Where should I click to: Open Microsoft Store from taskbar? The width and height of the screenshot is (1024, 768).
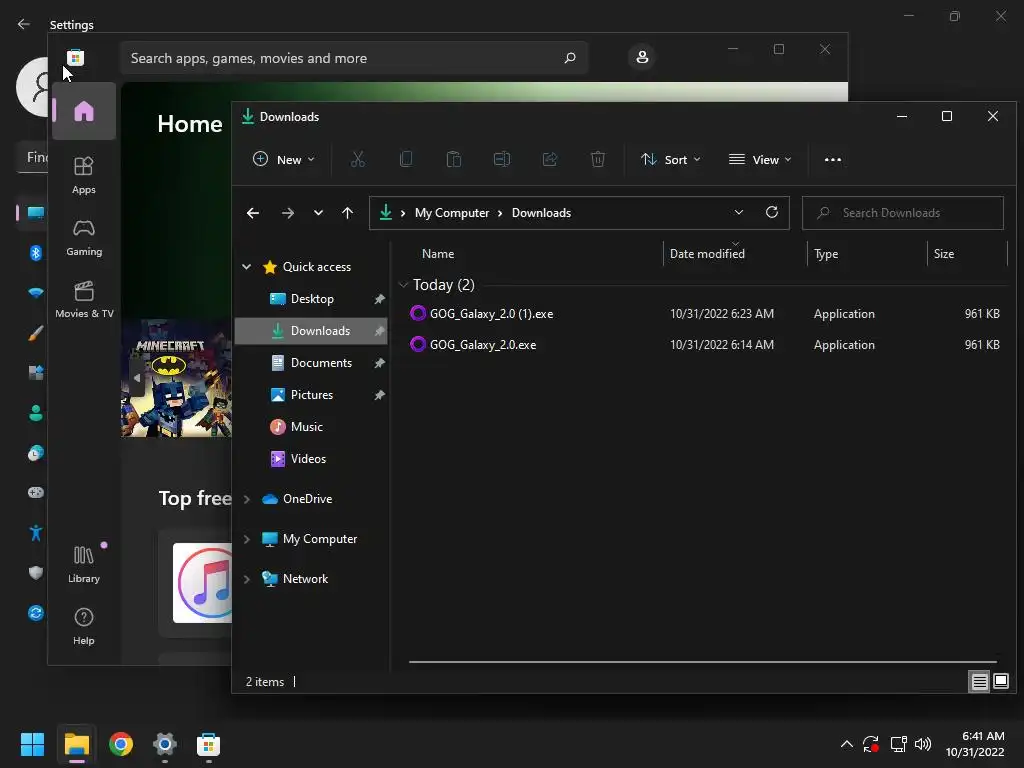tap(208, 744)
